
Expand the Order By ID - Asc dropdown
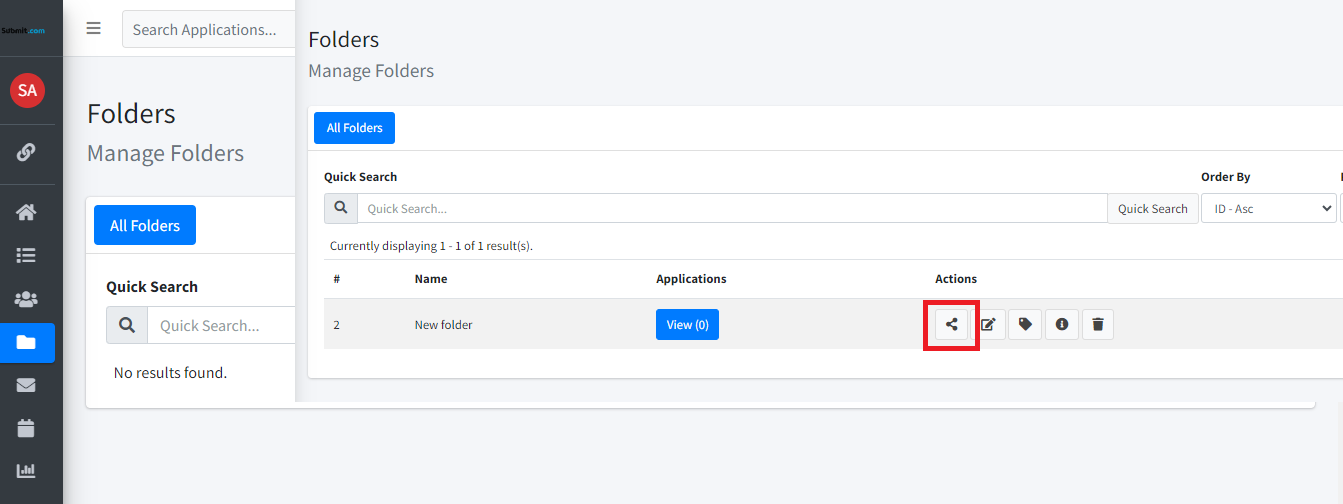pyautogui.click(x=1268, y=208)
